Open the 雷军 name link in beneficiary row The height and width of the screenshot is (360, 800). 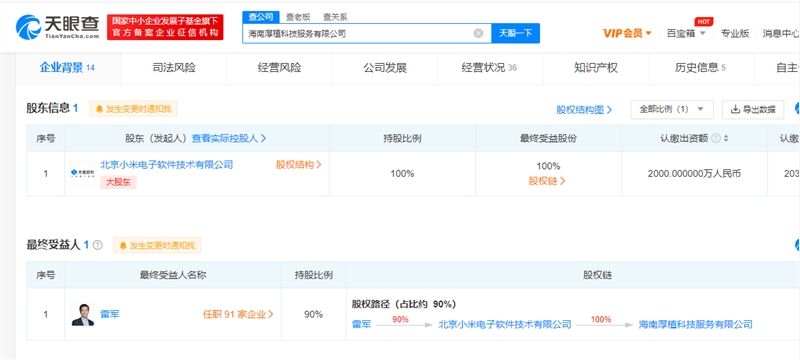click(110, 314)
